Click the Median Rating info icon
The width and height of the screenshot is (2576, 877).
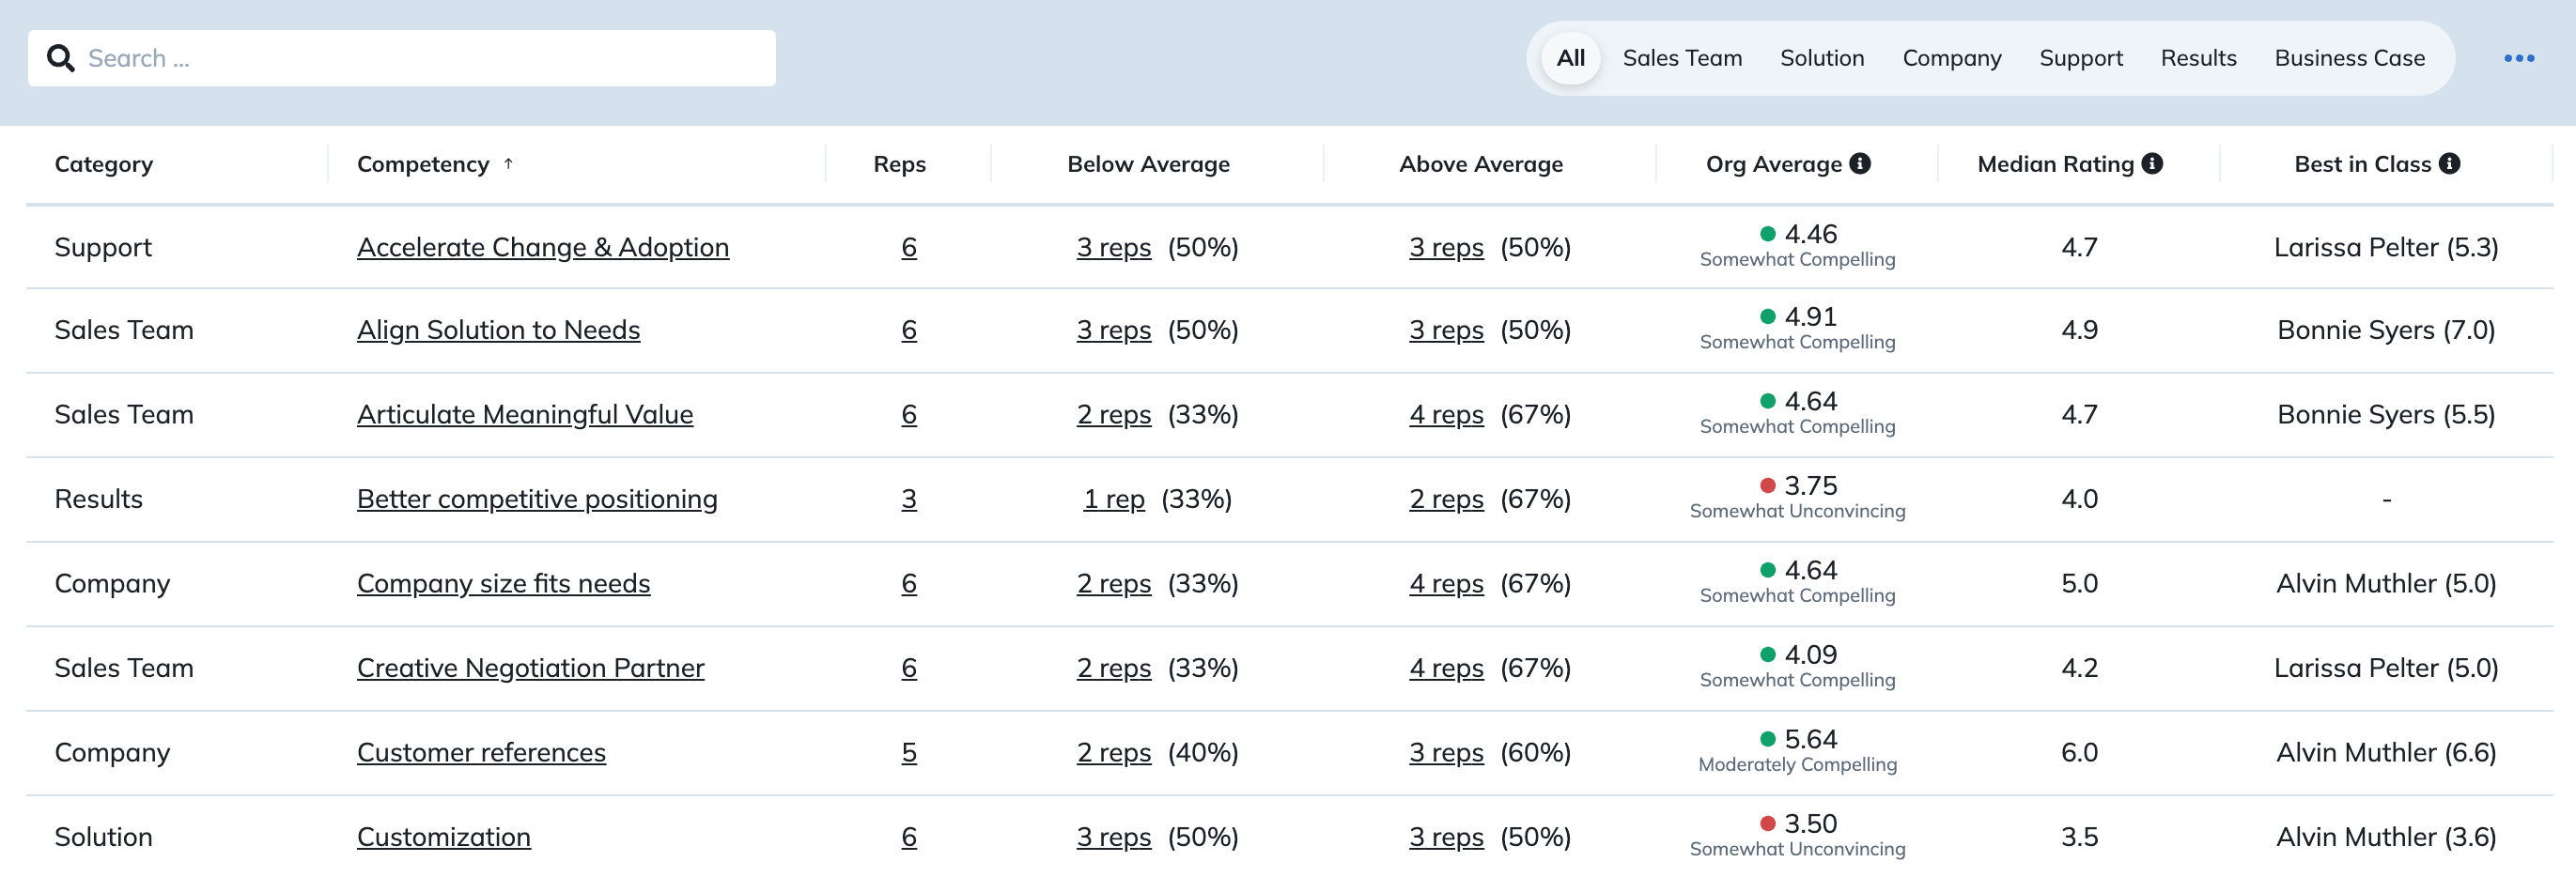pos(2152,163)
